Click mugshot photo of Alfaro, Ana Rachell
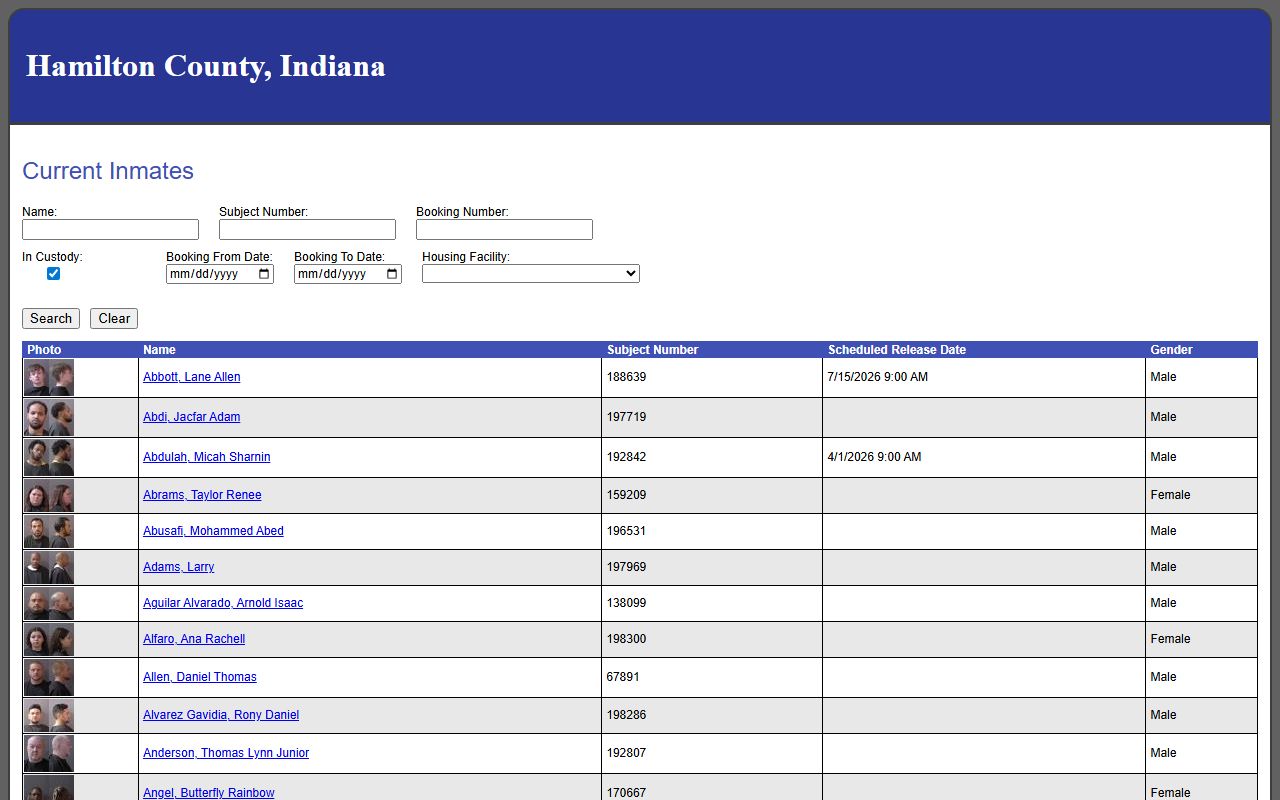Viewport: 1280px width, 800px height. [x=49, y=640]
